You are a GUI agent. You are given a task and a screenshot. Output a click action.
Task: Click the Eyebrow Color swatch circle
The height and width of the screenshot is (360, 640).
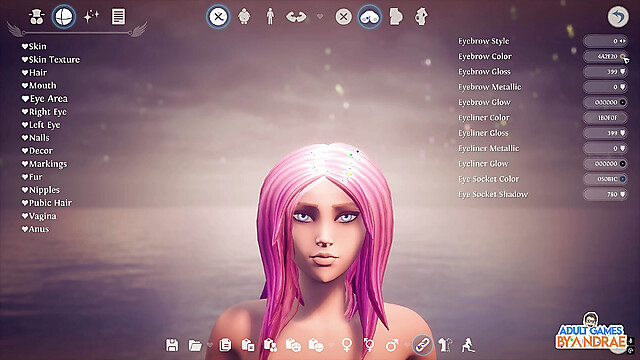tap(622, 56)
